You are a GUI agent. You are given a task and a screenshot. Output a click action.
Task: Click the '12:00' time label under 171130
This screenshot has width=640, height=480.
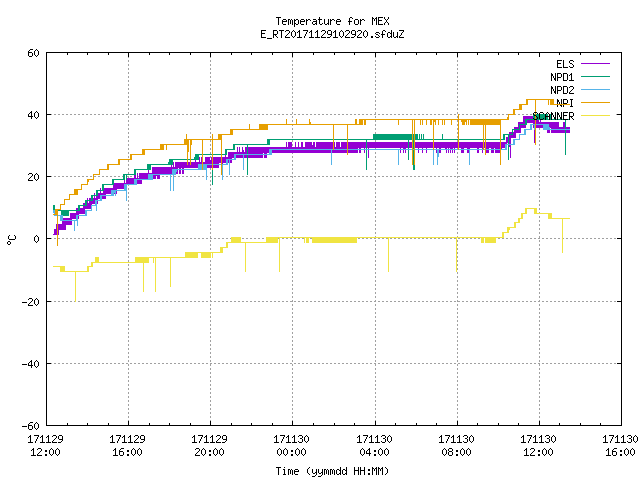[x=538, y=452]
